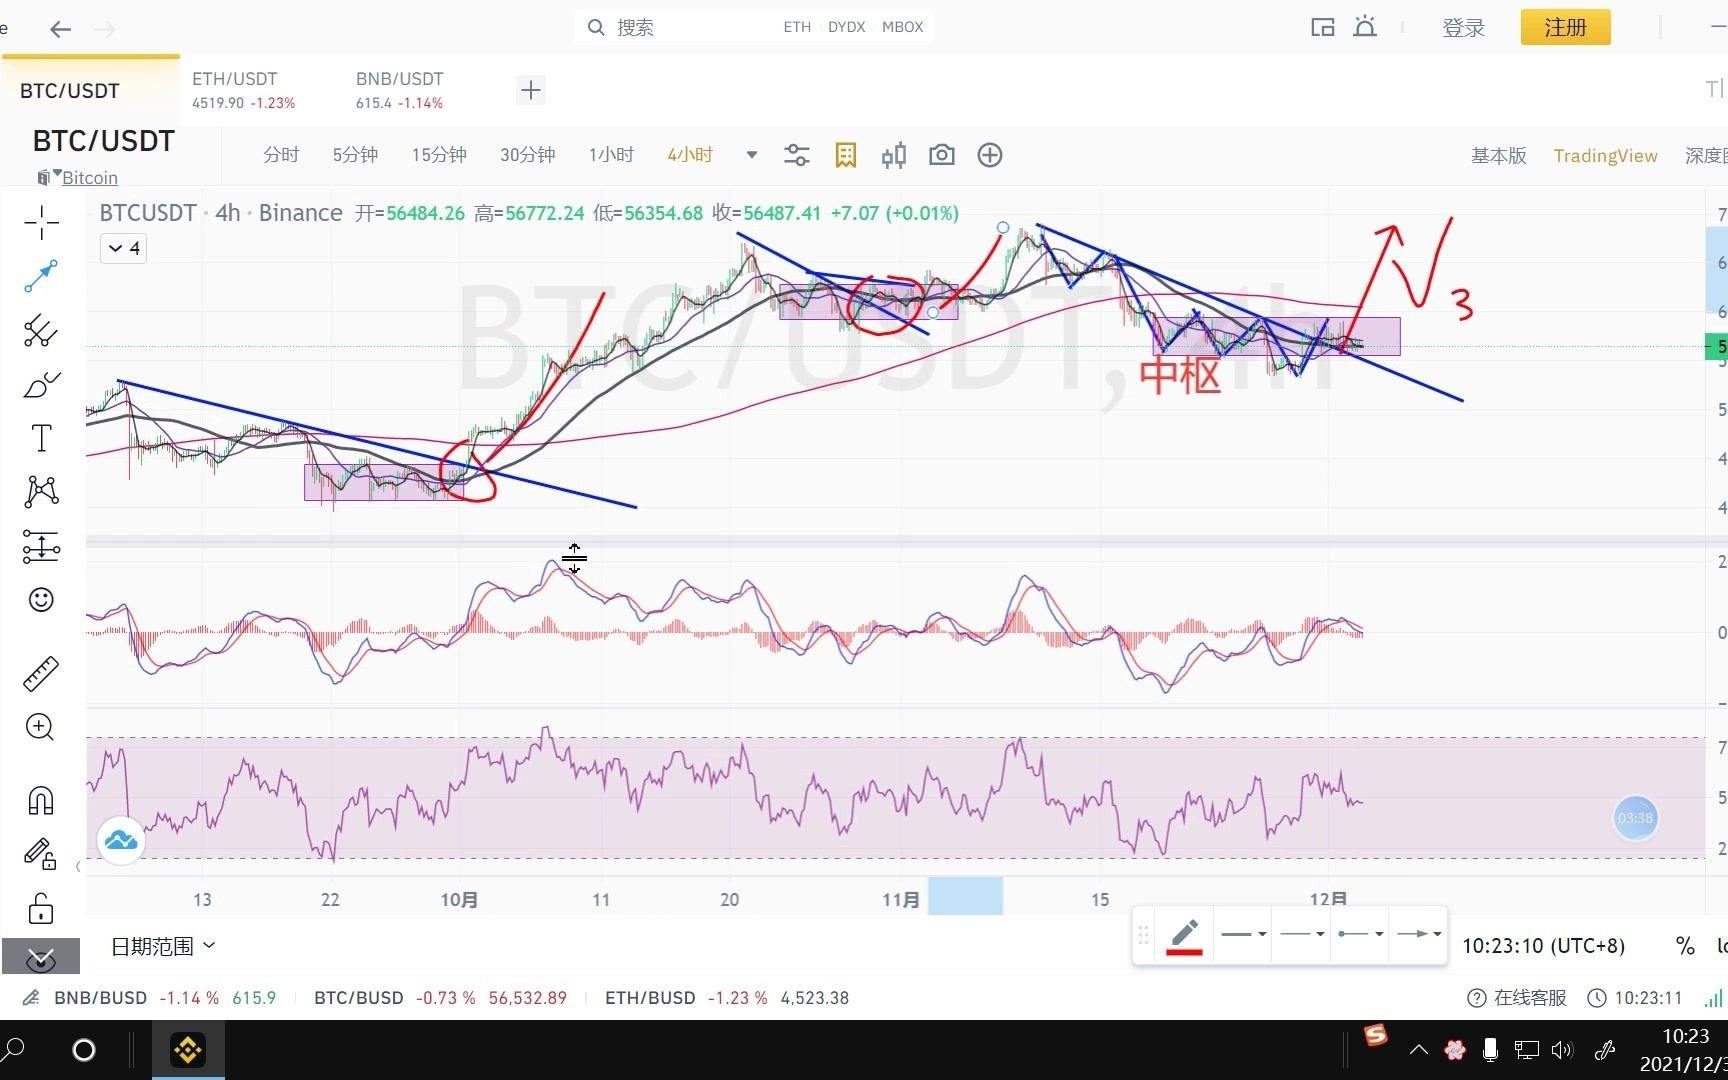Open the mini window layout icon
This screenshot has height=1080, width=1728.
click(1323, 27)
